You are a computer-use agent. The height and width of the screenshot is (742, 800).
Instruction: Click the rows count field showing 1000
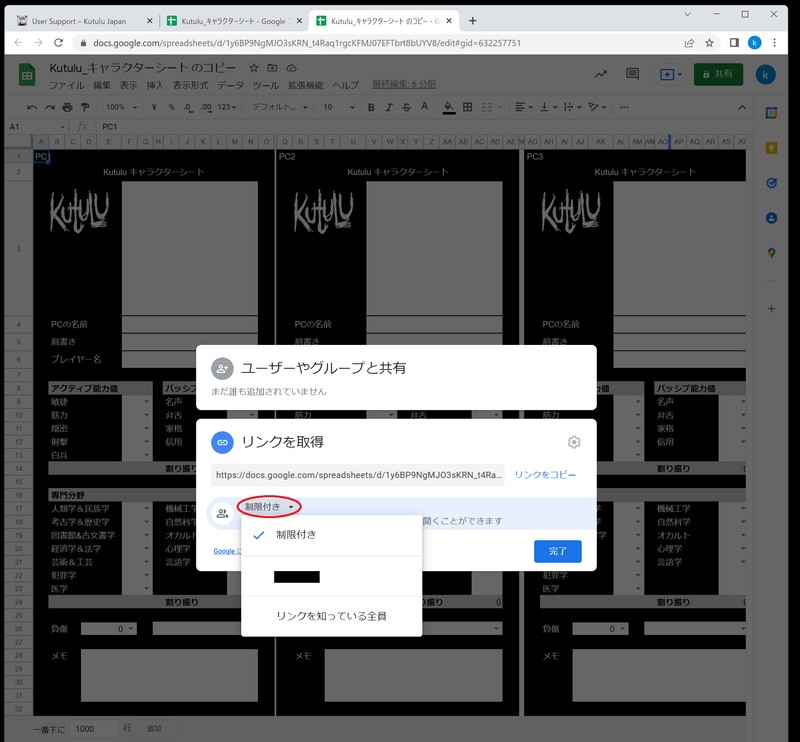[93, 729]
